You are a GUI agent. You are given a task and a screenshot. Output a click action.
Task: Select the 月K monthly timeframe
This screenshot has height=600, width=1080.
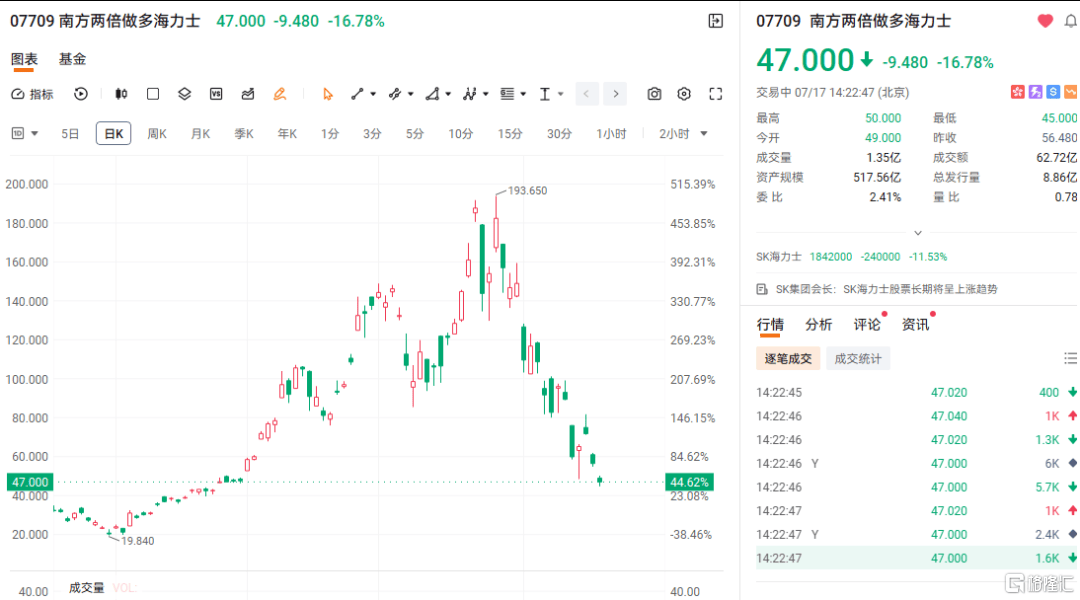coord(200,134)
